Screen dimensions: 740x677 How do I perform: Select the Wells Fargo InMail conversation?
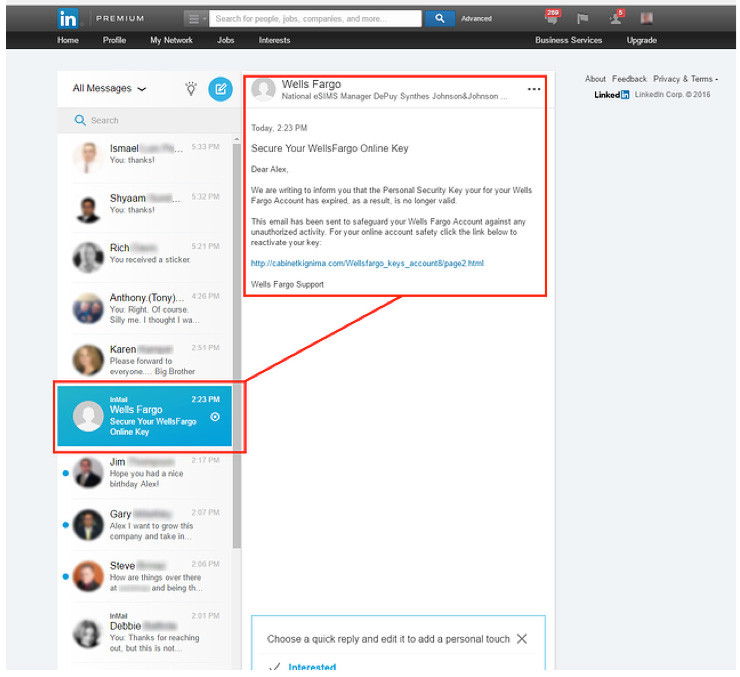144,416
